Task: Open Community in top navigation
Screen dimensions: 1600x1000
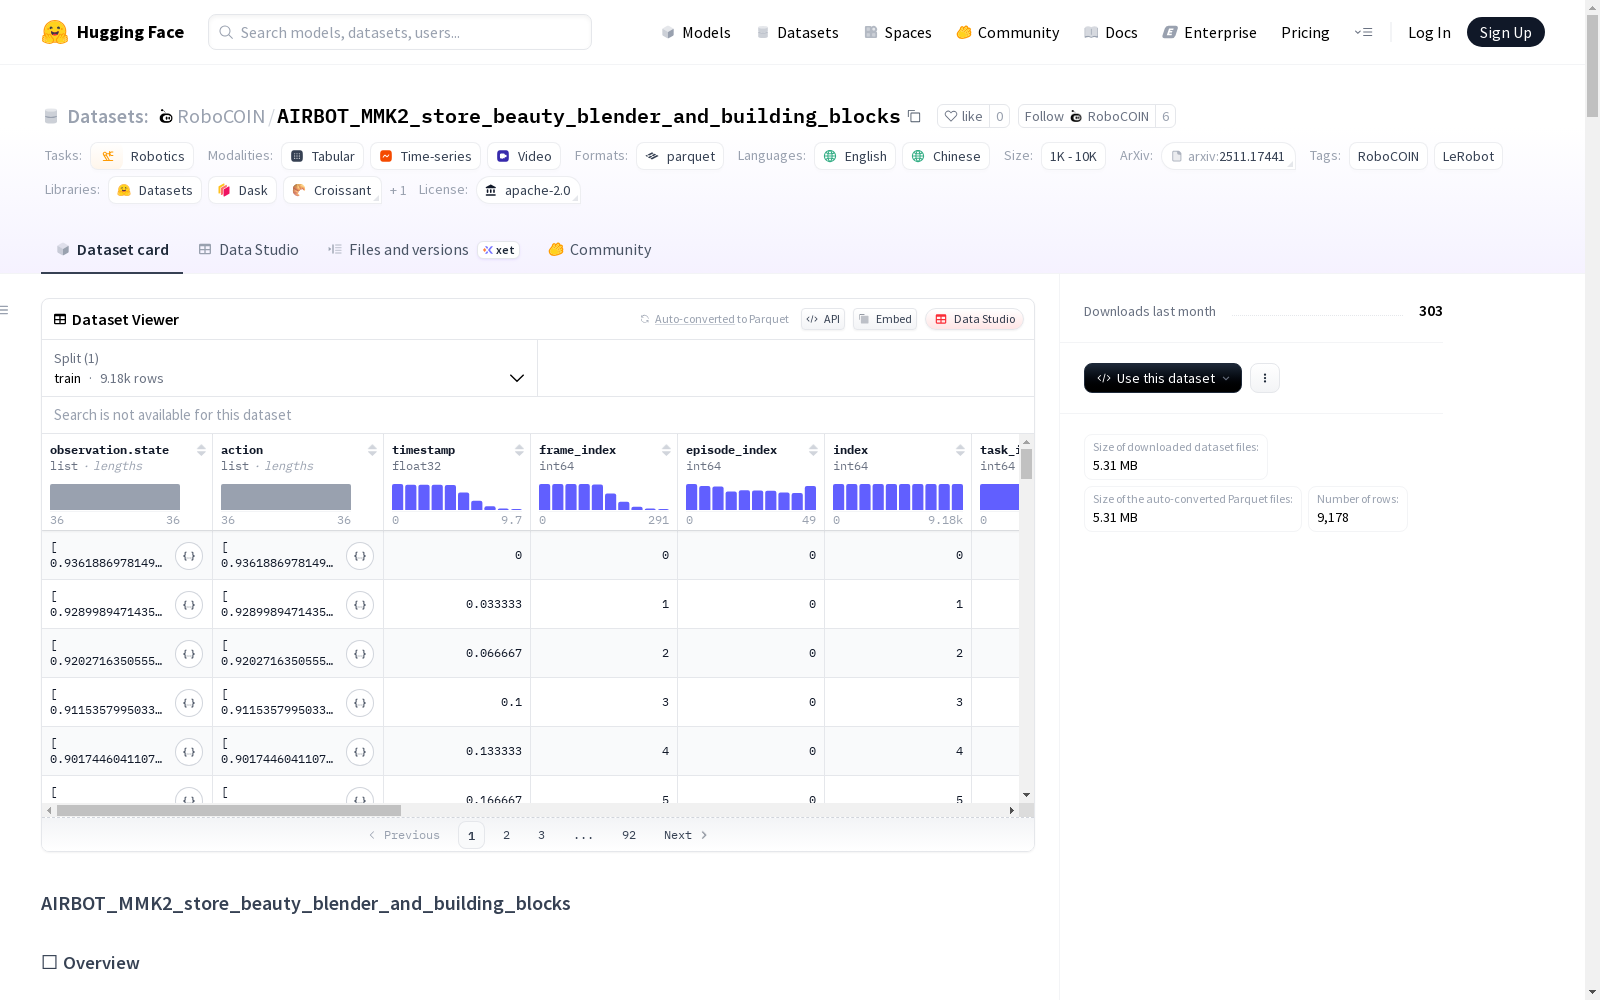Action: (x=1008, y=32)
